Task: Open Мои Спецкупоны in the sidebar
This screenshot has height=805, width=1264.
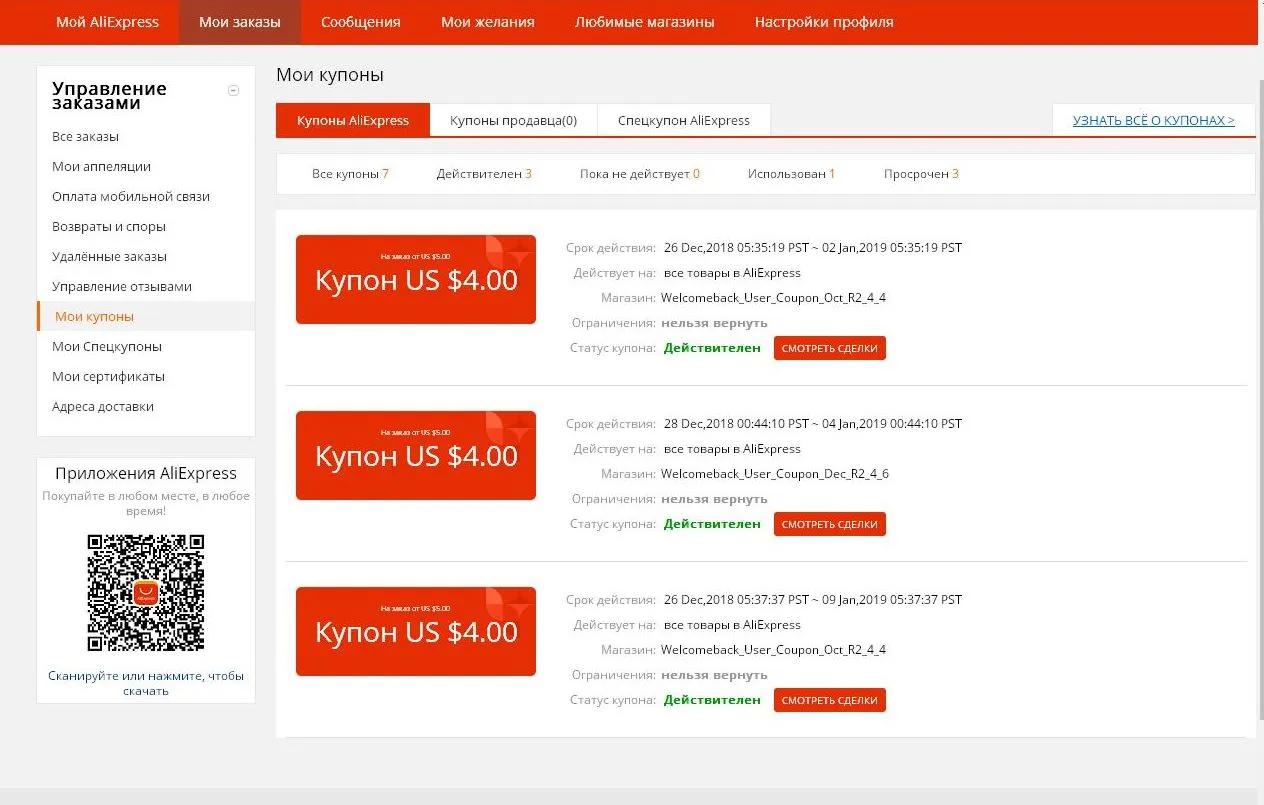Action: pyautogui.click(x=107, y=346)
